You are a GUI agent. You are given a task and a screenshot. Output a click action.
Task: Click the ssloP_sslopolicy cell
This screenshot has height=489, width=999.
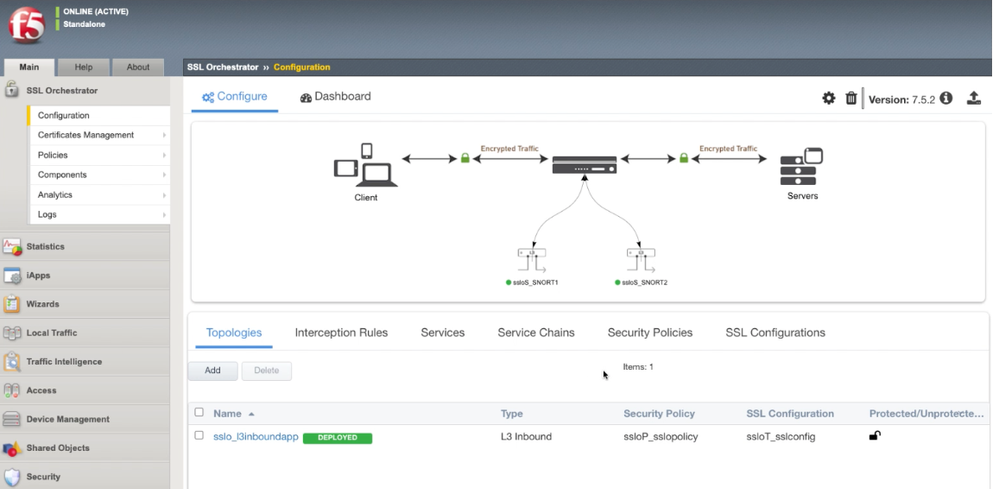661,437
